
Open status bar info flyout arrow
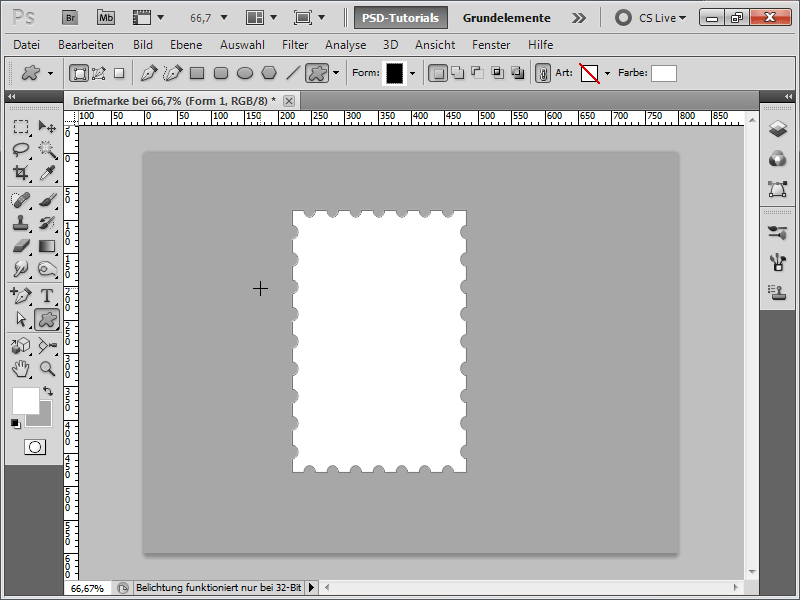coord(311,588)
